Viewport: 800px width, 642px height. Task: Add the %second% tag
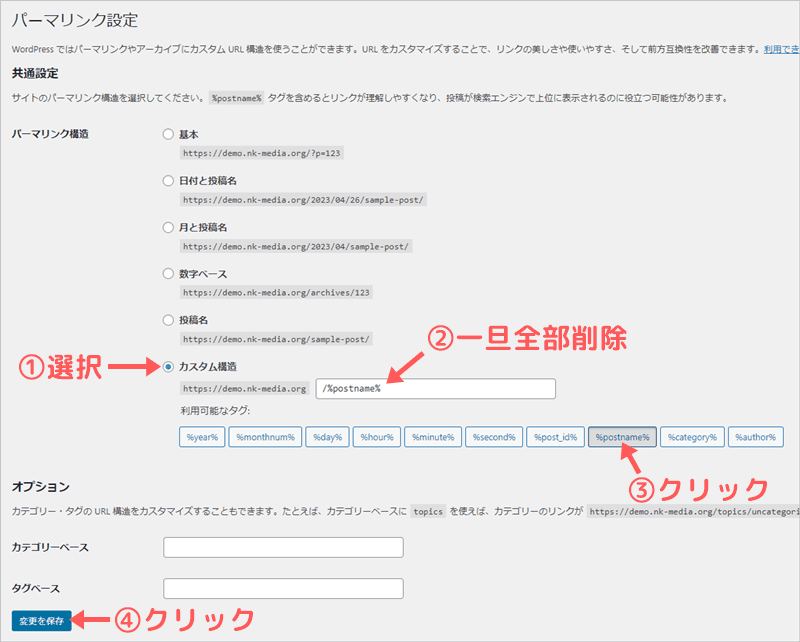point(493,437)
